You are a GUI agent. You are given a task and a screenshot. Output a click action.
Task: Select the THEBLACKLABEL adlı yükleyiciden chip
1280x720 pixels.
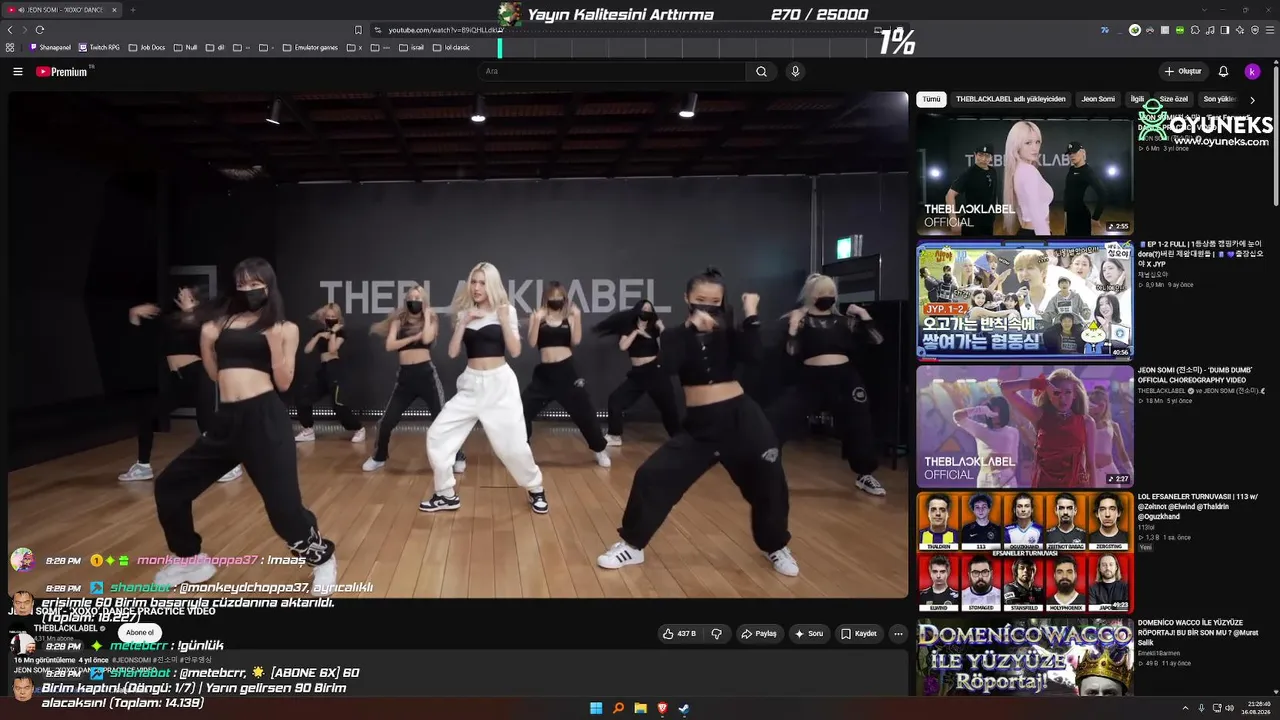[x=1011, y=99]
